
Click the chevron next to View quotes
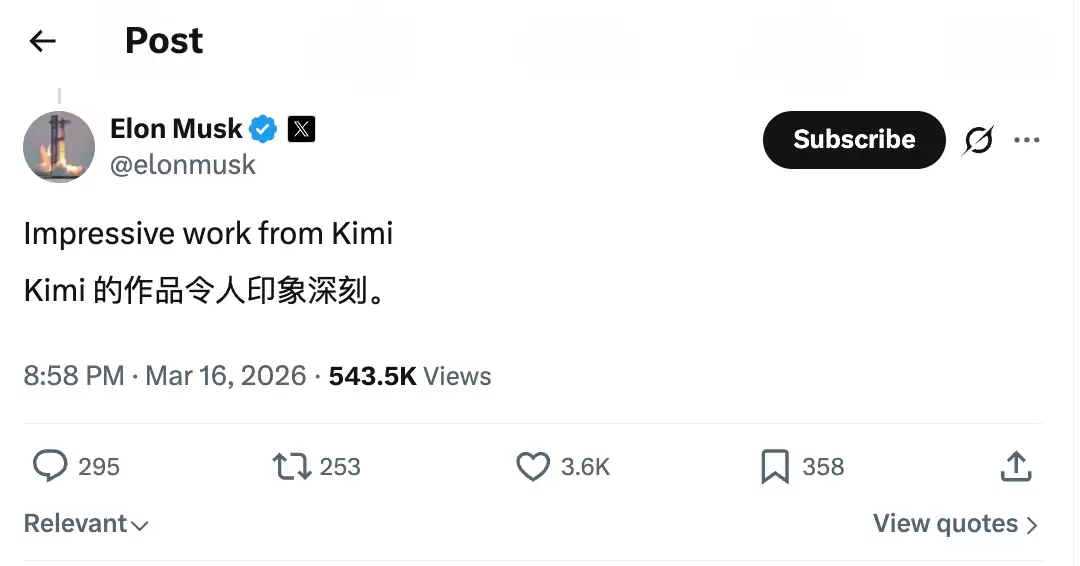pyautogui.click(x=1031, y=526)
